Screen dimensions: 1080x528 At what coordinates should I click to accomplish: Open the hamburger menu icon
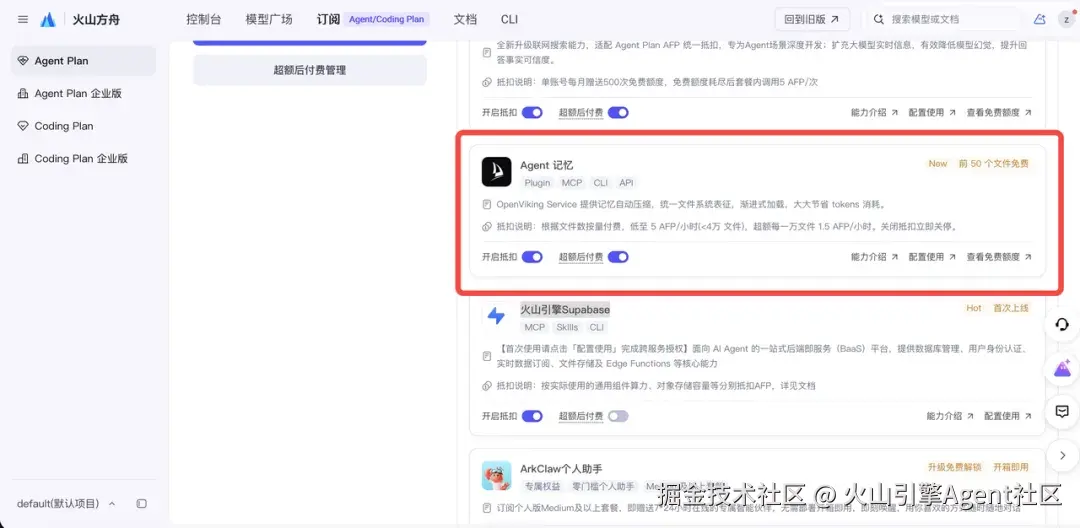23,19
